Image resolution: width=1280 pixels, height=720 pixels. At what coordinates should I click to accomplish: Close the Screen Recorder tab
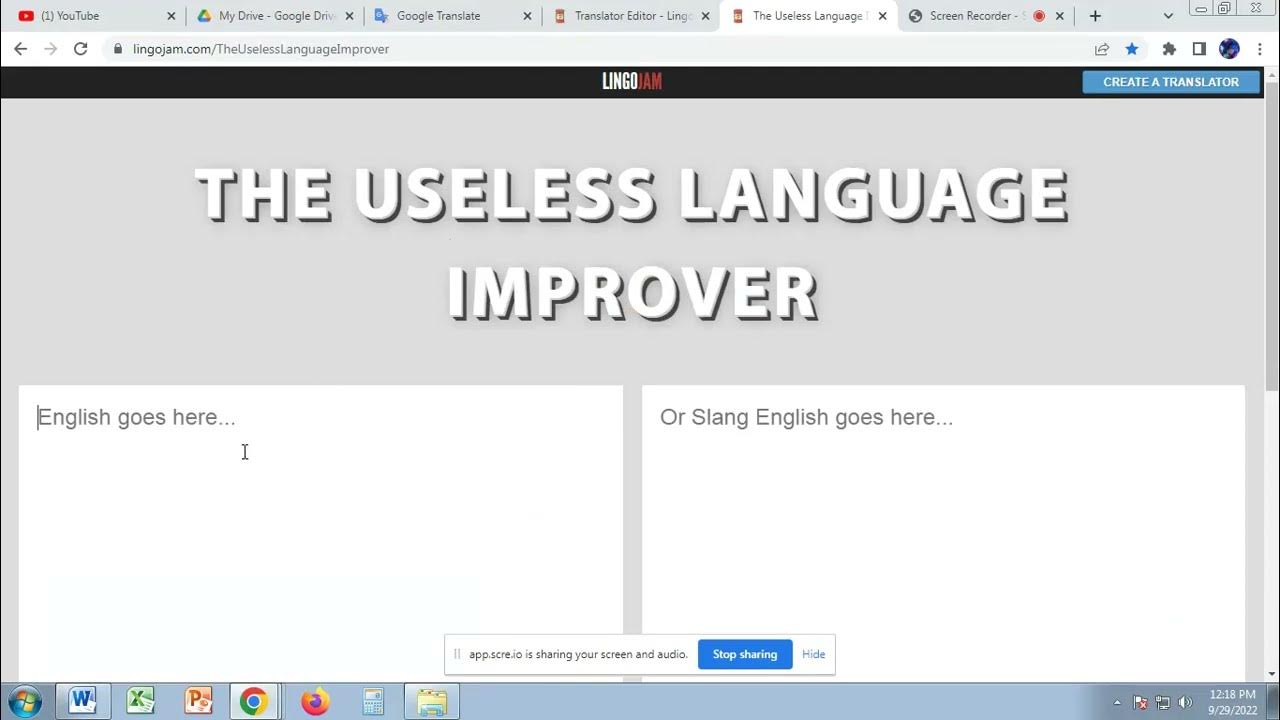(1060, 16)
